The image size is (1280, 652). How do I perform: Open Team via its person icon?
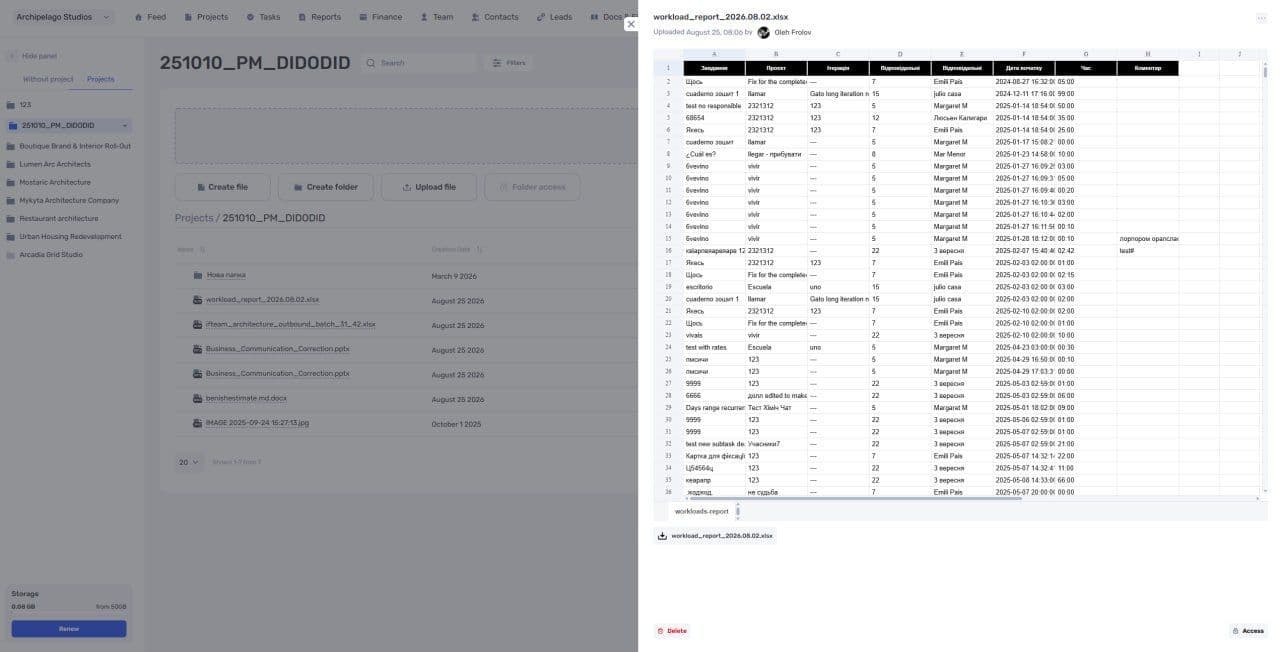[x=424, y=17]
